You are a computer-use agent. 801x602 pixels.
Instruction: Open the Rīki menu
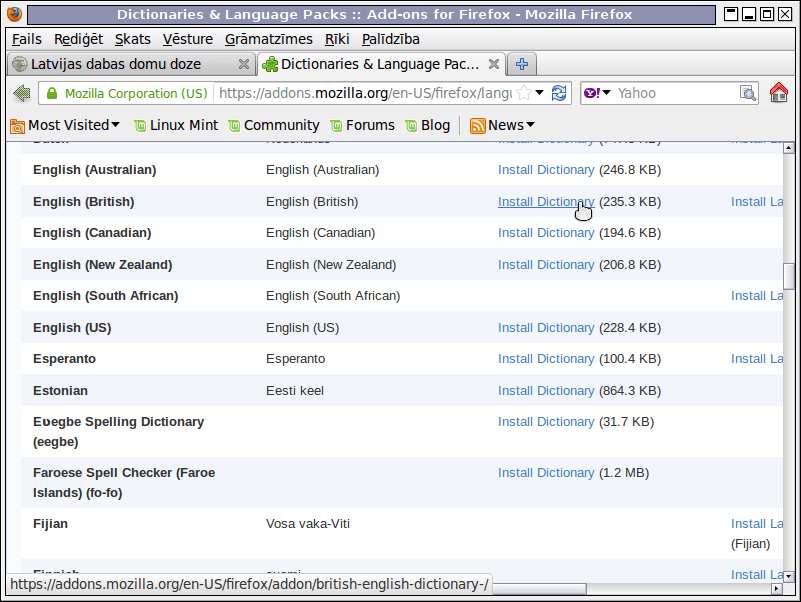coord(337,39)
